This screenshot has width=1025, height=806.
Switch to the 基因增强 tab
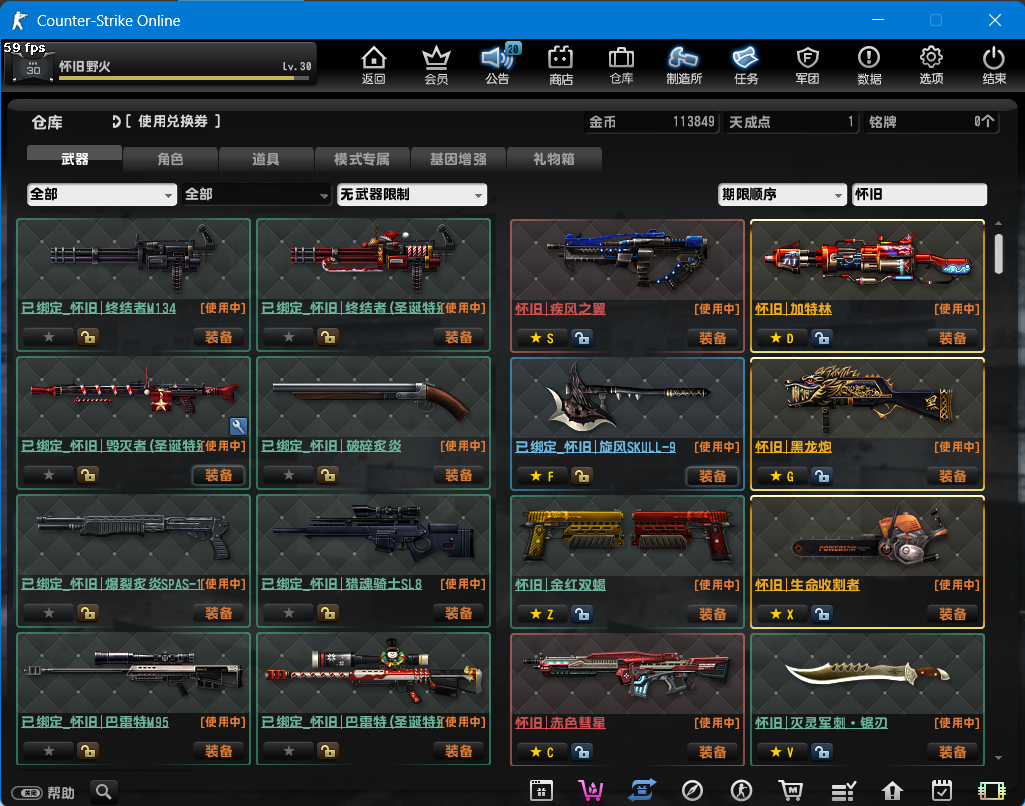[x=458, y=159]
